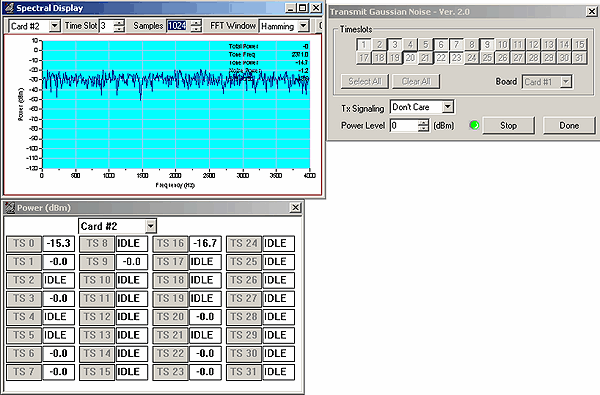Open the Card #2 dropdown in Spectral Display
Screen dimensions: 600x395
click(x=55, y=26)
